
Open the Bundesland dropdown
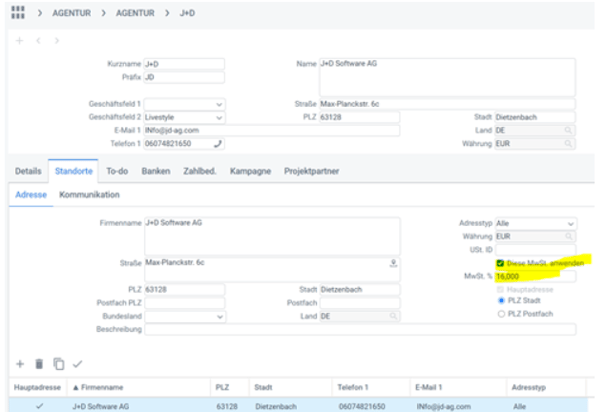[x=220, y=317]
